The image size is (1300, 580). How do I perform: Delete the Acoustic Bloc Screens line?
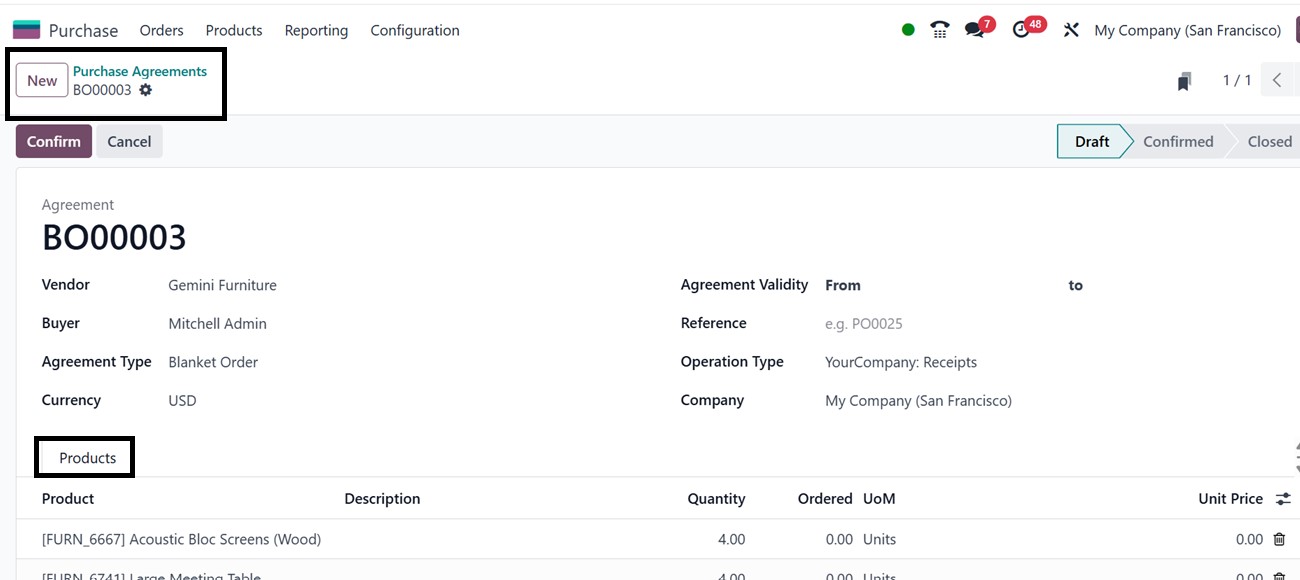tap(1279, 539)
